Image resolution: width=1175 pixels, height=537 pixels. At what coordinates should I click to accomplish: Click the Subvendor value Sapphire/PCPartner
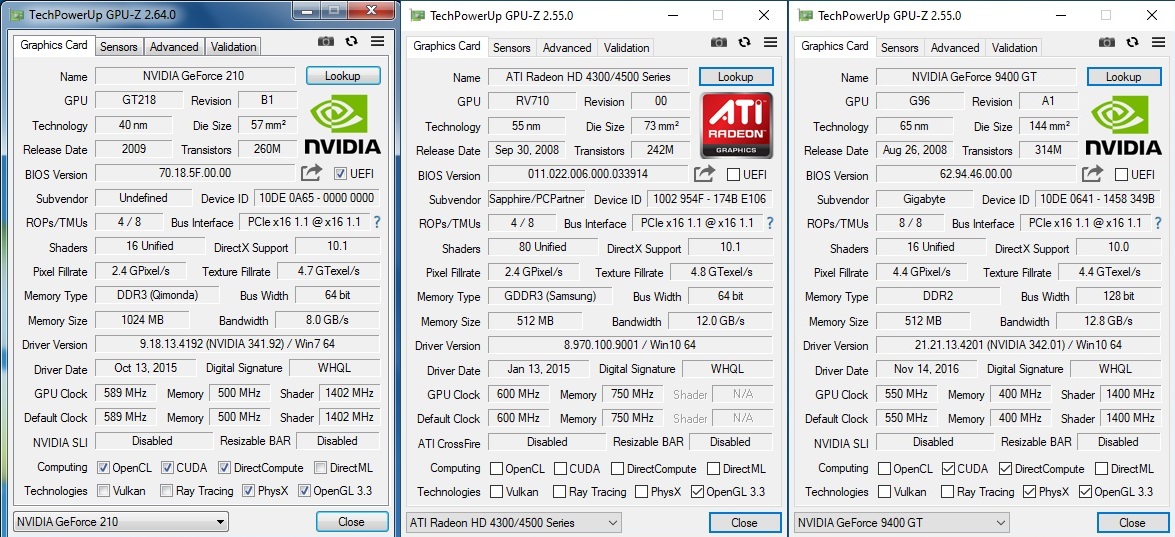pyautogui.click(x=536, y=198)
